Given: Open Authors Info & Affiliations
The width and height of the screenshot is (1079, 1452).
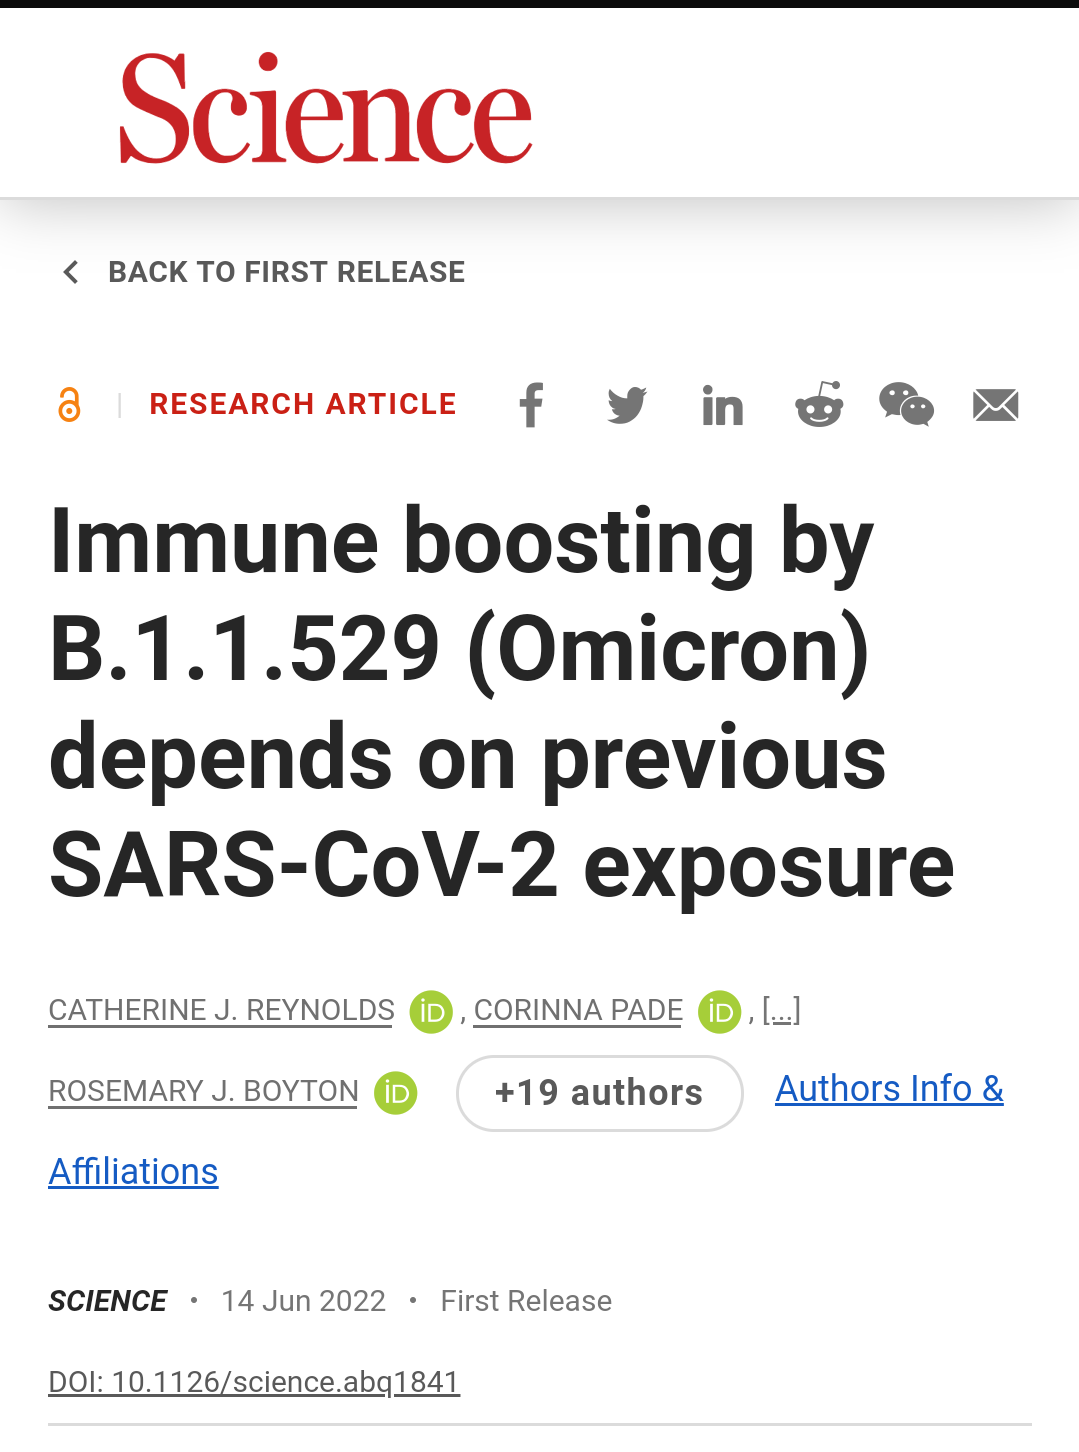Looking at the screenshot, I should point(889,1089).
